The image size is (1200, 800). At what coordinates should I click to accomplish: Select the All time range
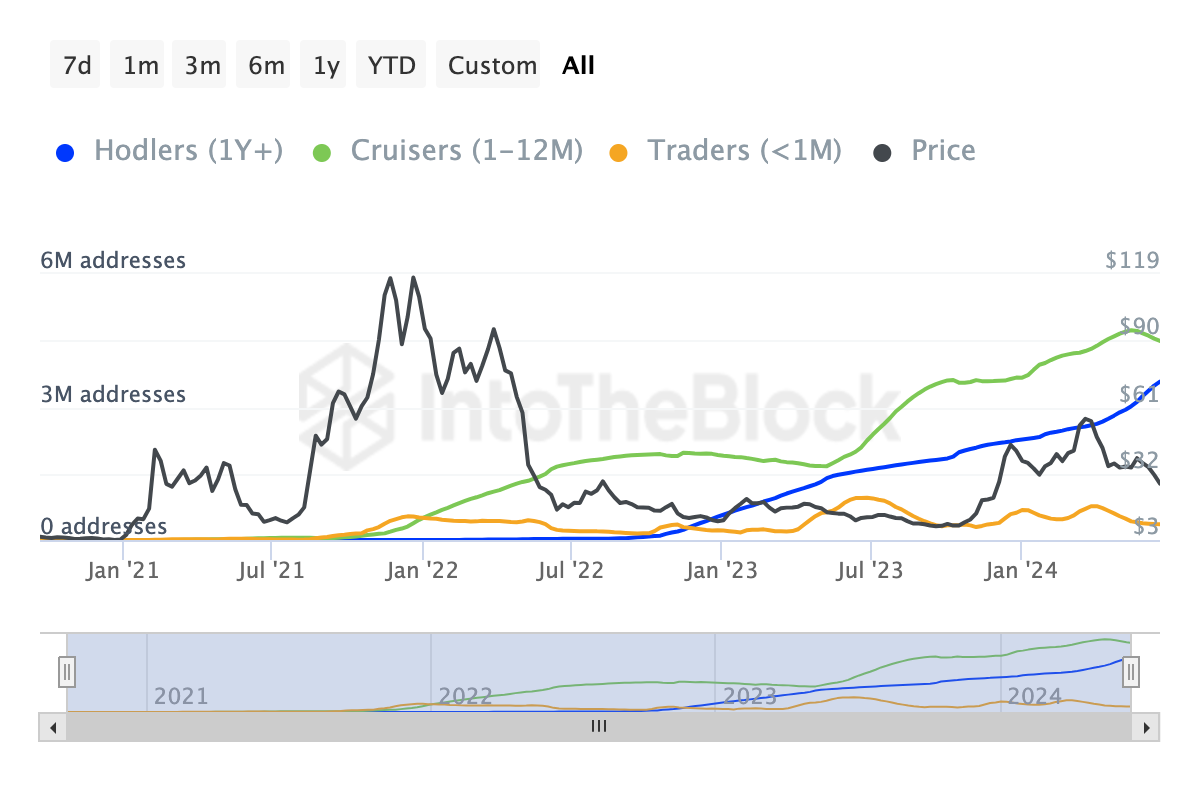click(x=578, y=66)
